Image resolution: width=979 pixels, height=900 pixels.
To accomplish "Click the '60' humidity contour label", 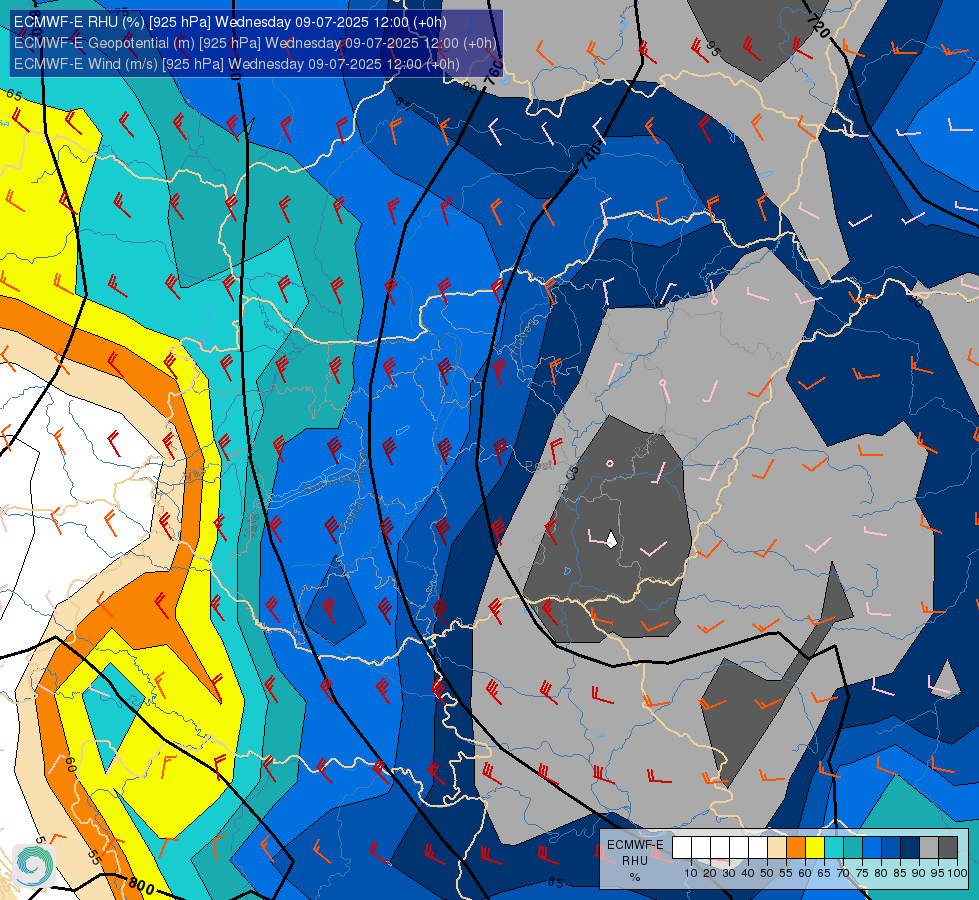I will coord(70,764).
